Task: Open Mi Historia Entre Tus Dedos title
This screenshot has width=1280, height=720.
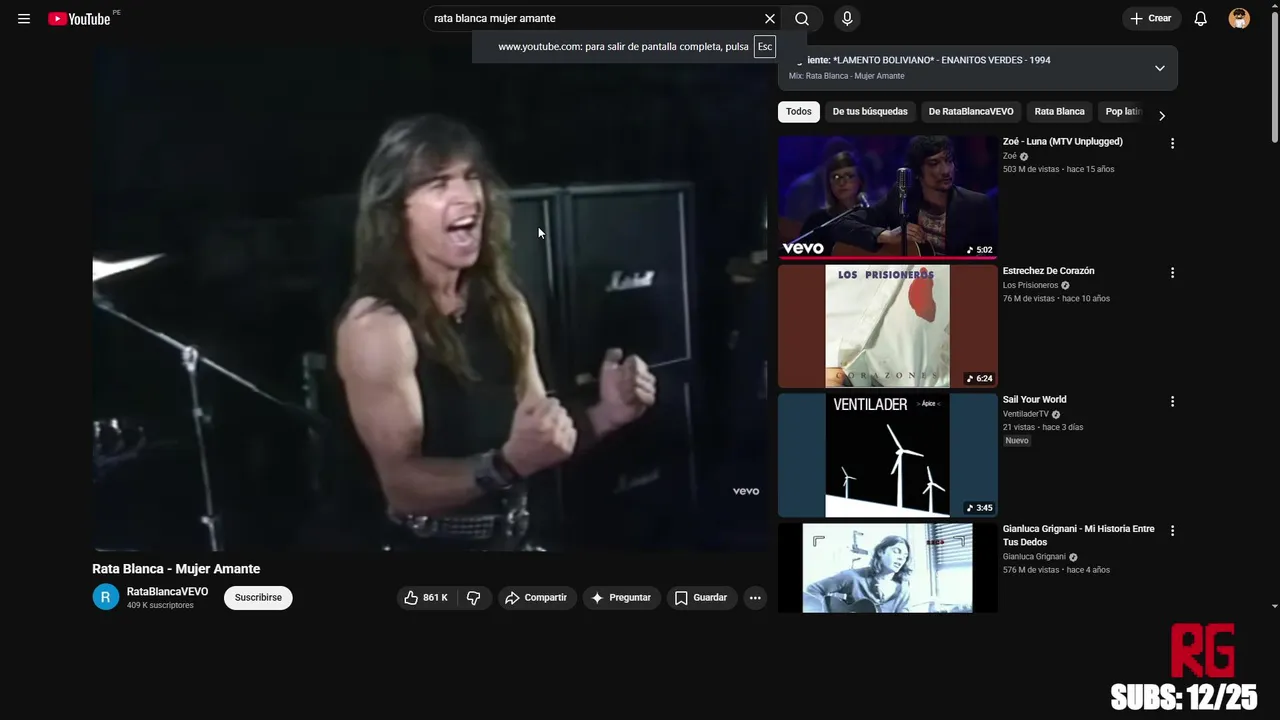Action: click(1079, 536)
